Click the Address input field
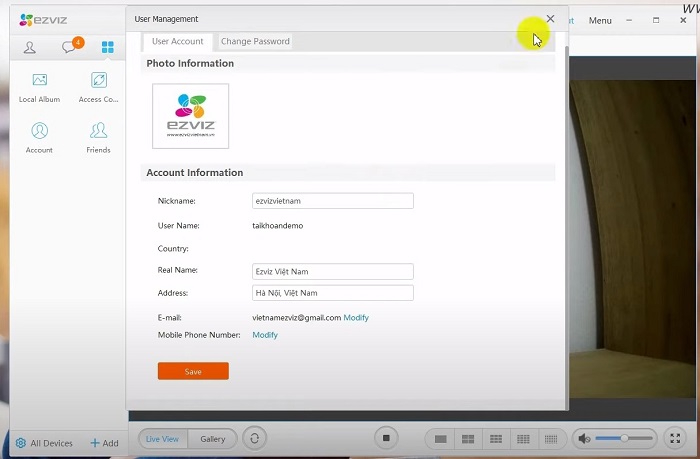 (x=333, y=293)
